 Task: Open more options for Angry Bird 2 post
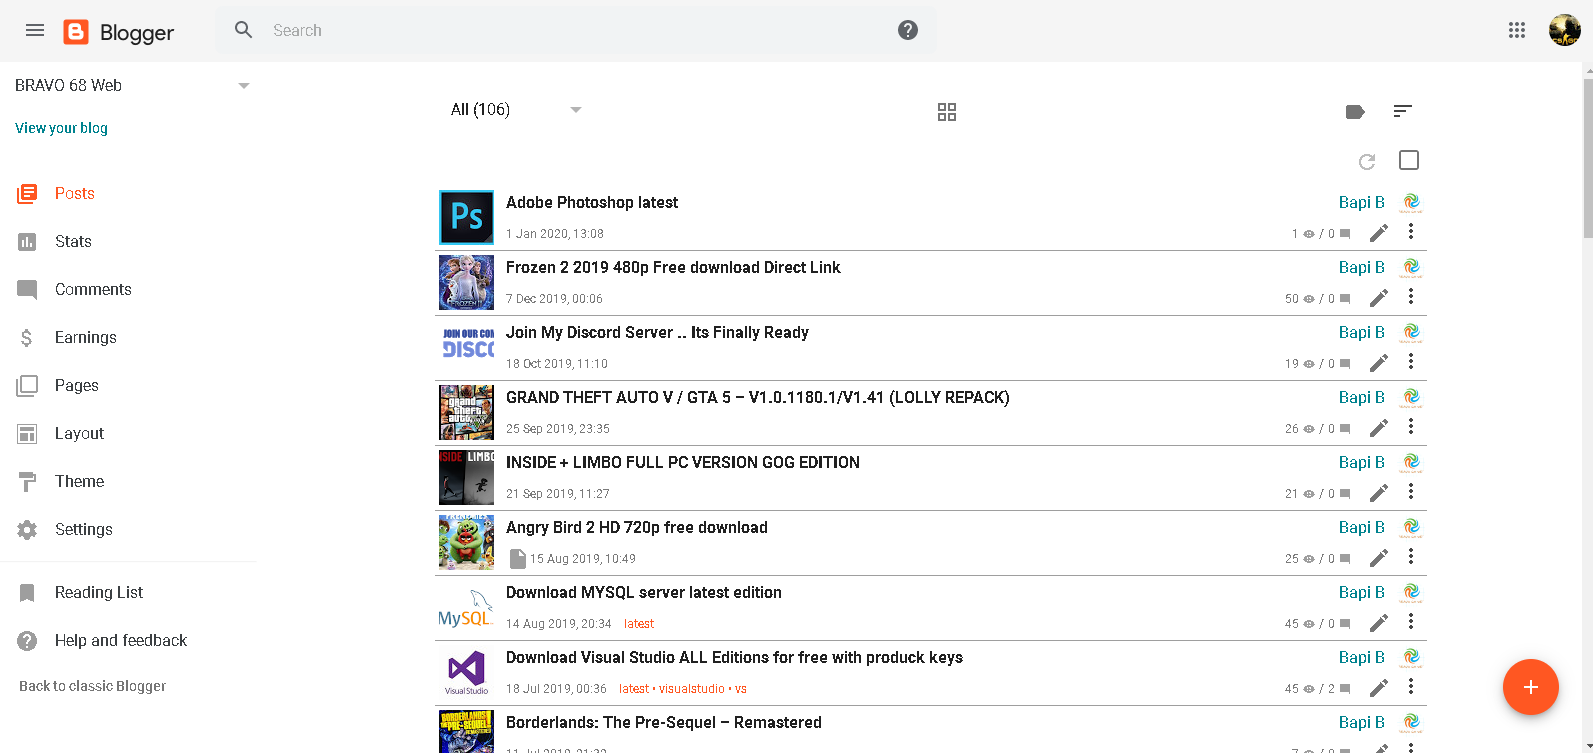[1411, 557]
